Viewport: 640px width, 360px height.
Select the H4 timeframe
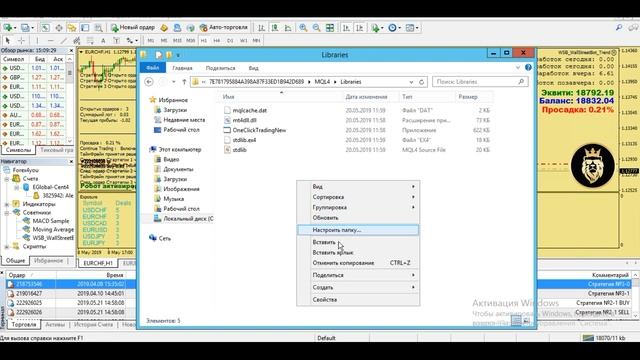click(x=217, y=40)
